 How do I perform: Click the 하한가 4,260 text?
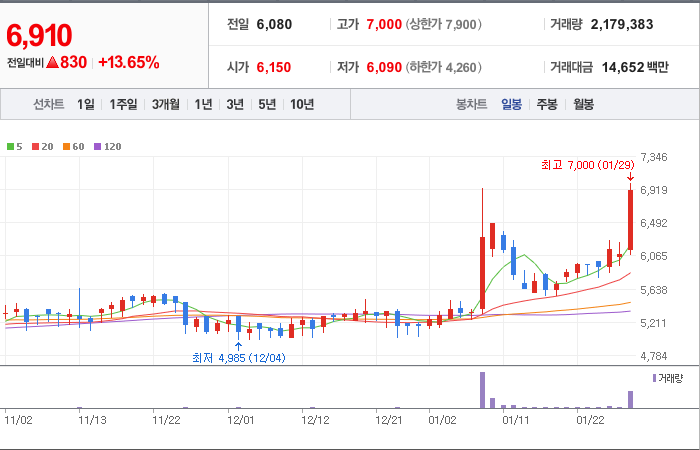pos(443,67)
